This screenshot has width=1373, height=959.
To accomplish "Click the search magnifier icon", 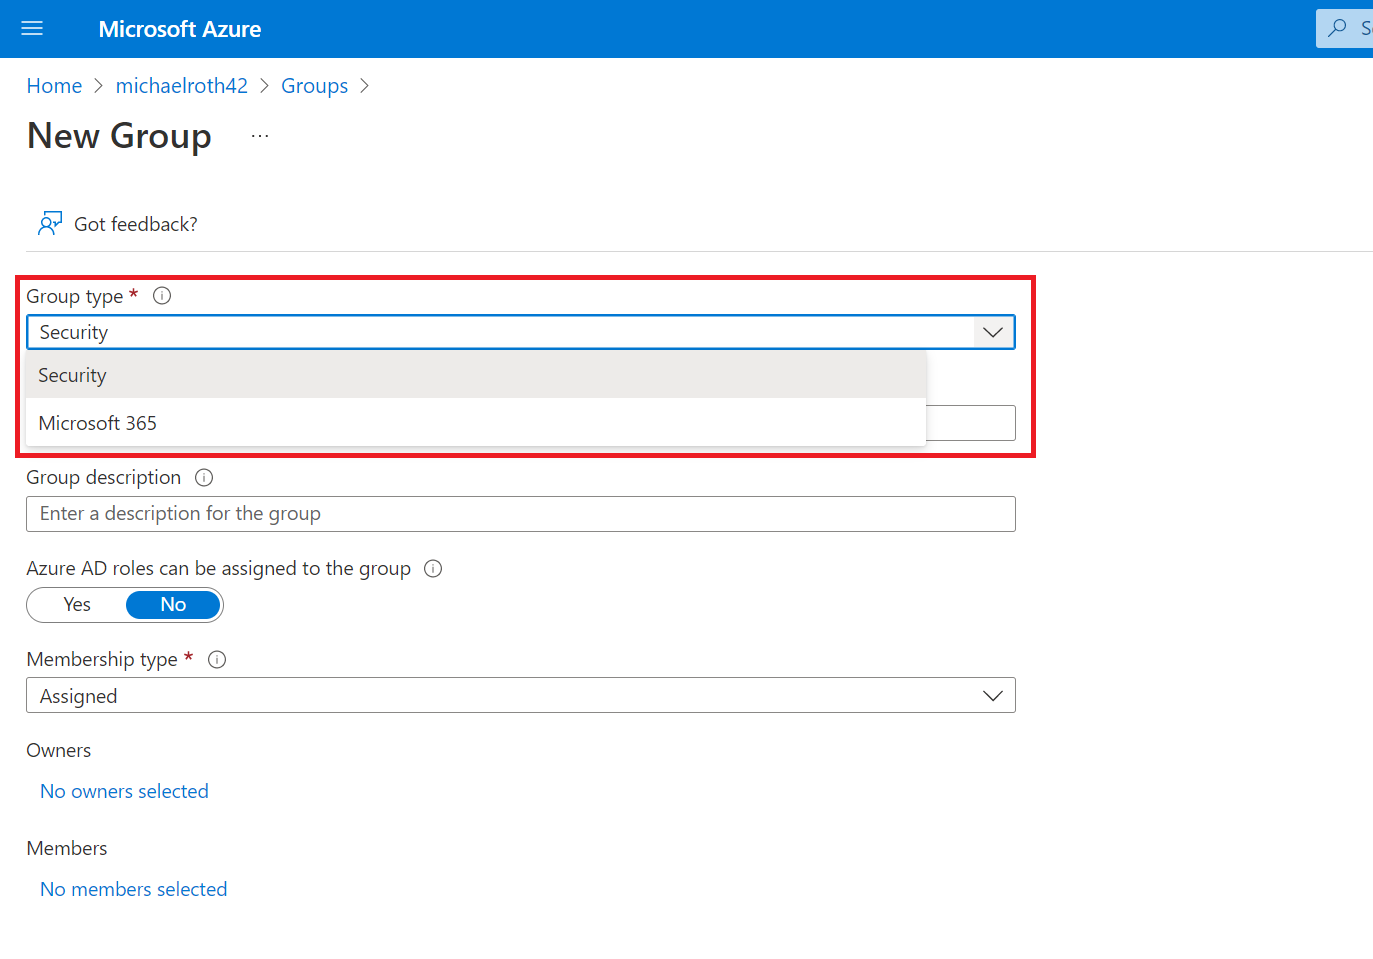I will pyautogui.click(x=1337, y=28).
